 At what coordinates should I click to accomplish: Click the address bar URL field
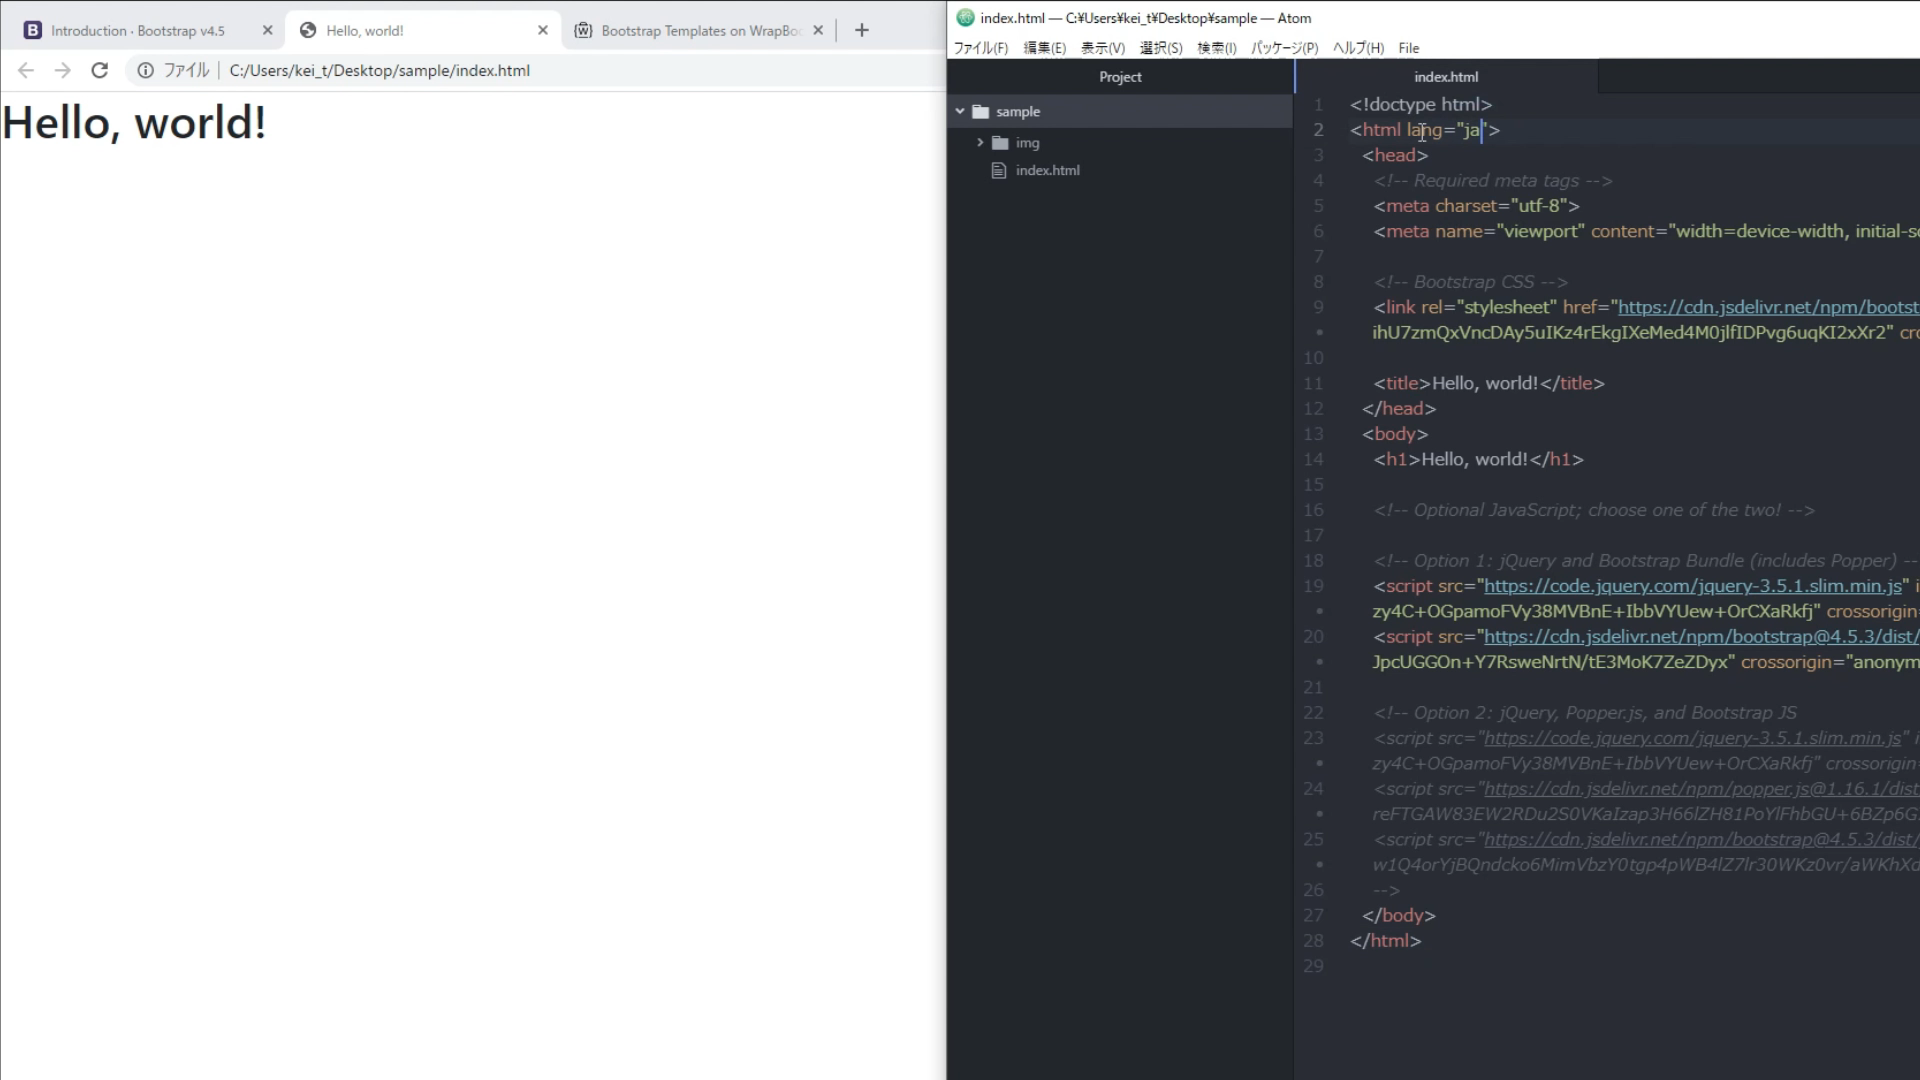tap(380, 70)
